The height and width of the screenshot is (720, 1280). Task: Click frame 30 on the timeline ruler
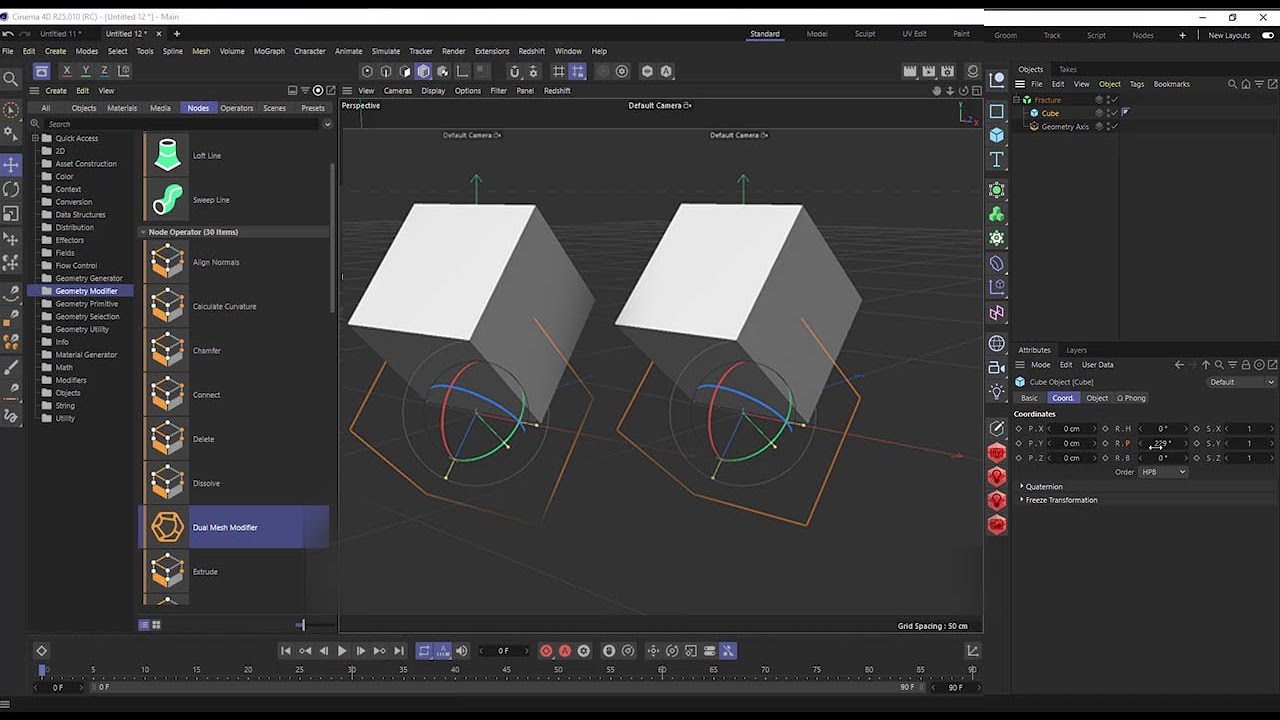(x=351, y=670)
